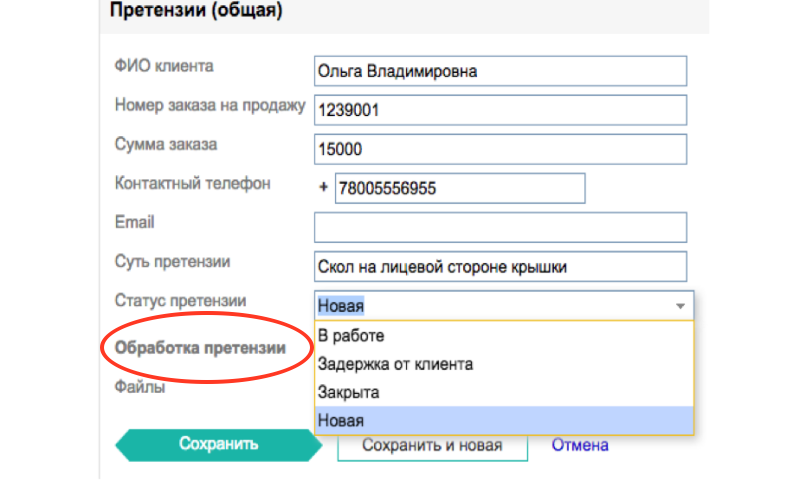The height and width of the screenshot is (498, 800).
Task: Click the 'Претензии (общая)' form title
Action: point(196,10)
